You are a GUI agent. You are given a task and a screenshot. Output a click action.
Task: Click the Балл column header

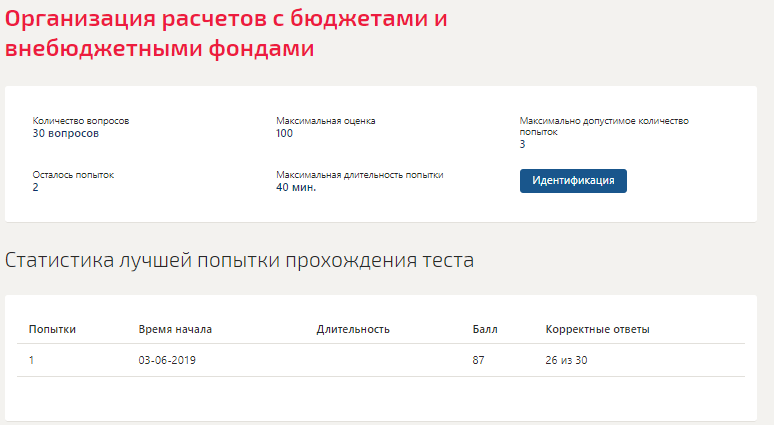pos(485,329)
